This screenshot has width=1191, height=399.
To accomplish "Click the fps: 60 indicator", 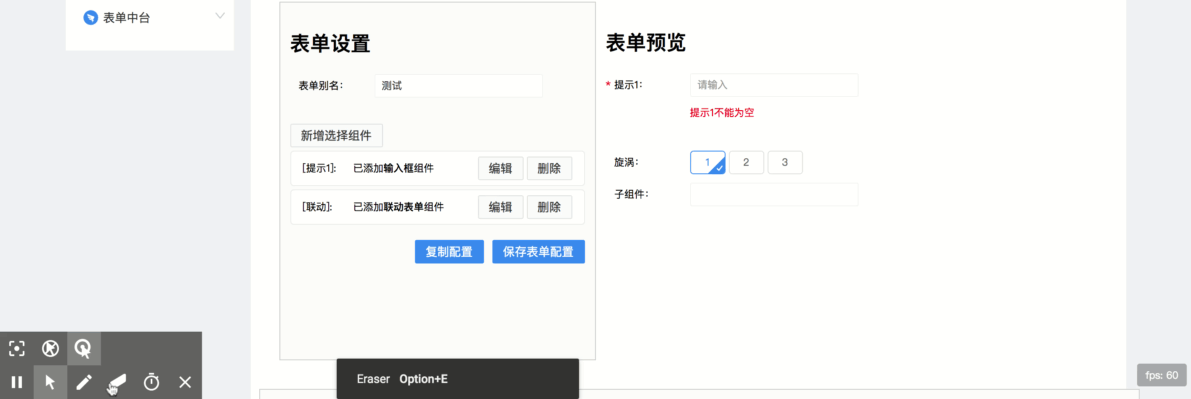I will (x=1161, y=375).
